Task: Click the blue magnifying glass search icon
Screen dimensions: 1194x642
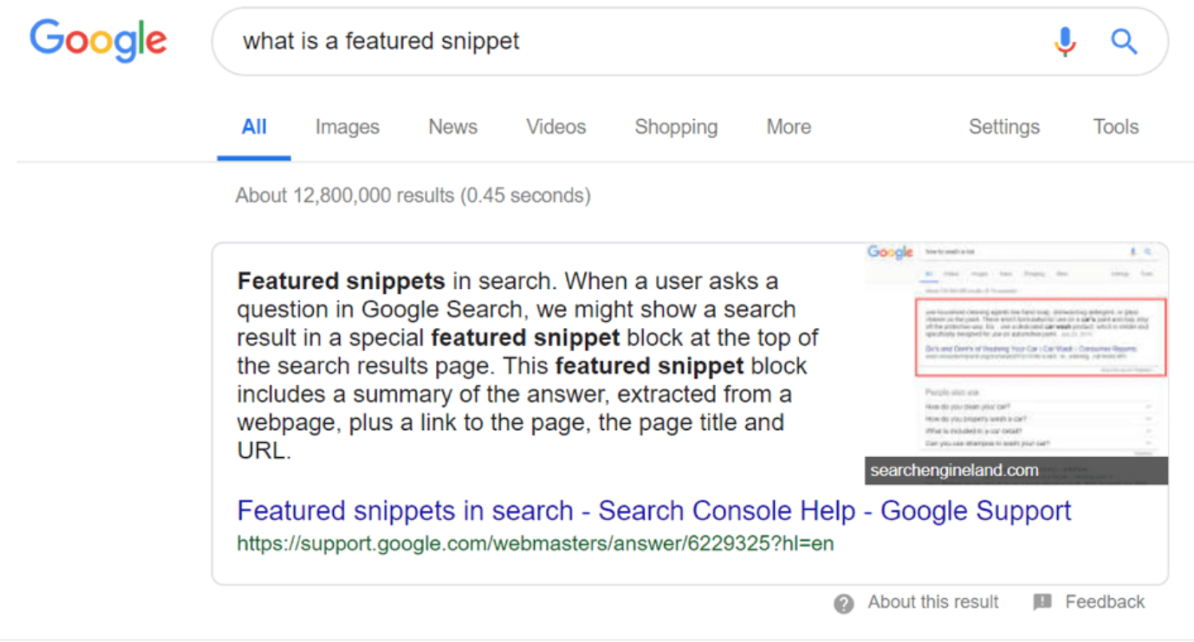Action: pyautogui.click(x=1123, y=42)
